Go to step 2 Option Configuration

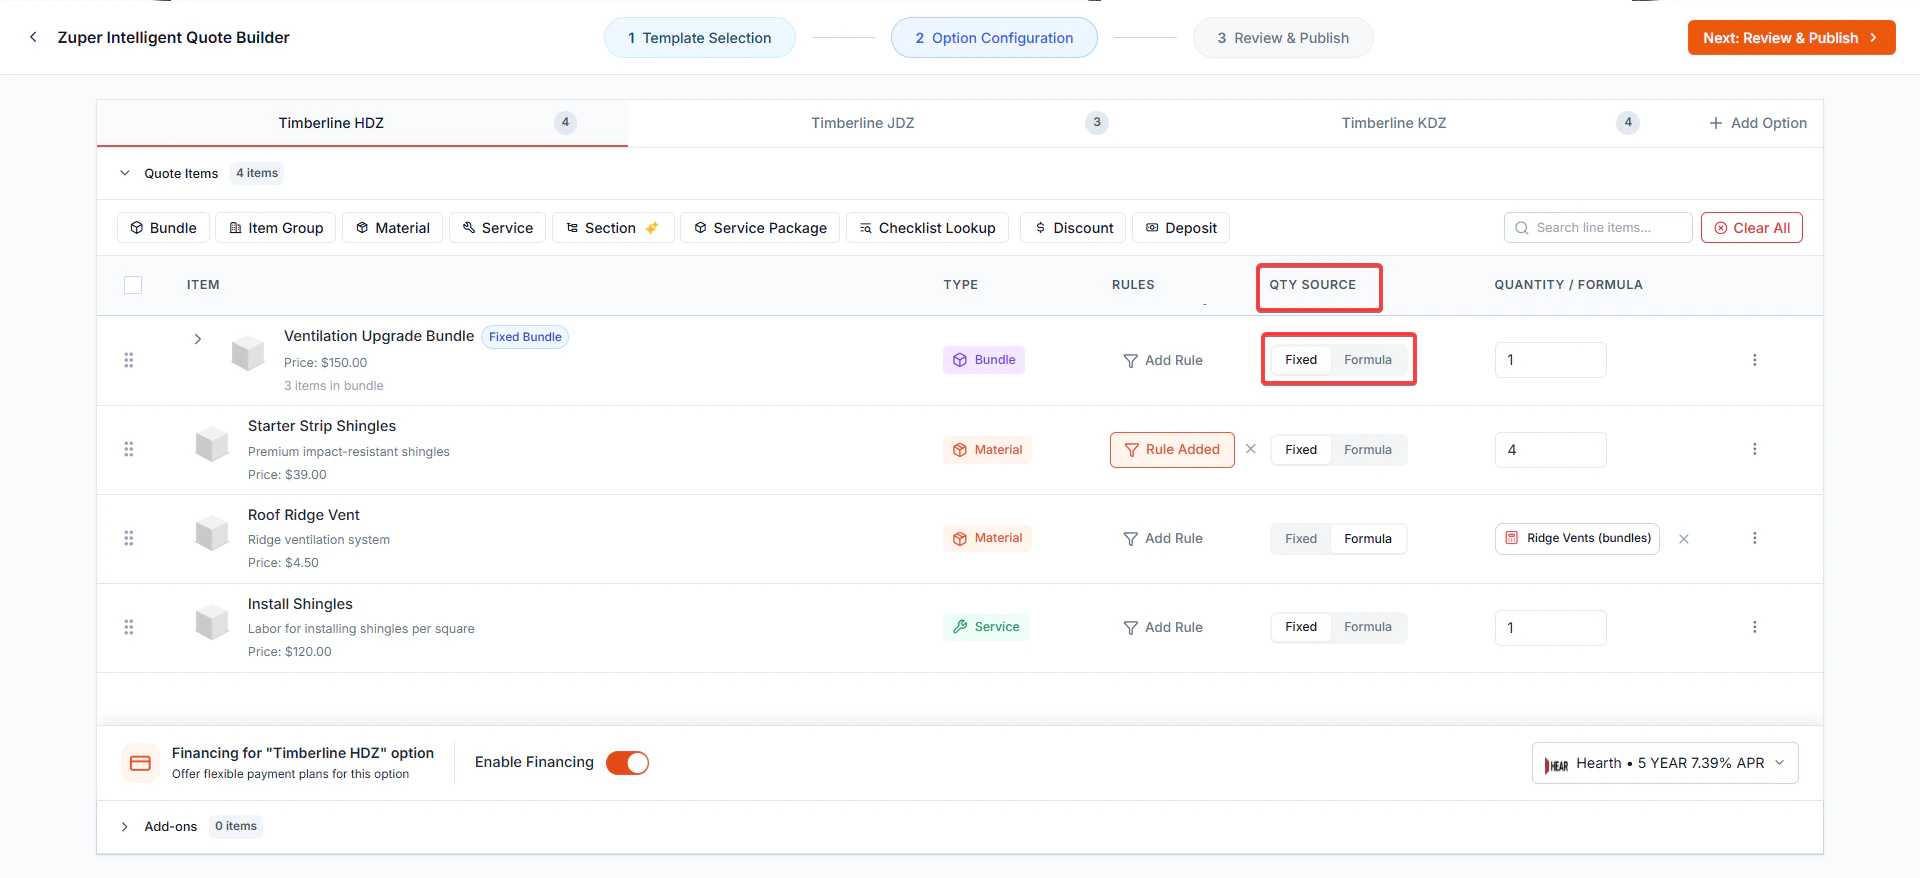(994, 38)
